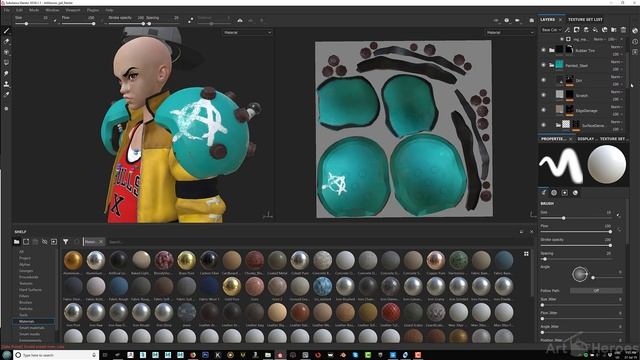Open the left viewport Material dropdown
The height and width of the screenshot is (360, 640).
tap(247, 32)
